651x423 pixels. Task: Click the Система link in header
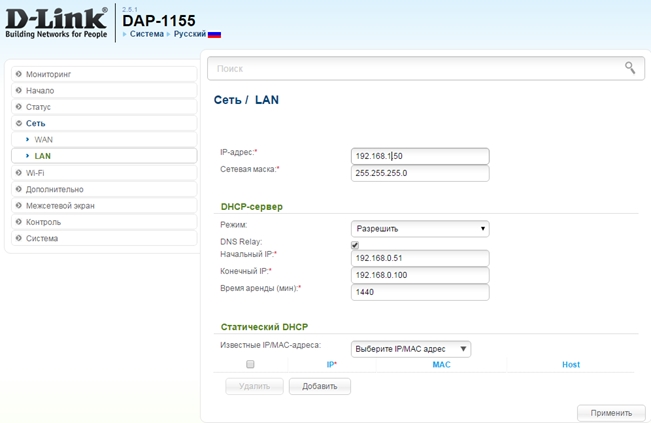click(x=146, y=34)
